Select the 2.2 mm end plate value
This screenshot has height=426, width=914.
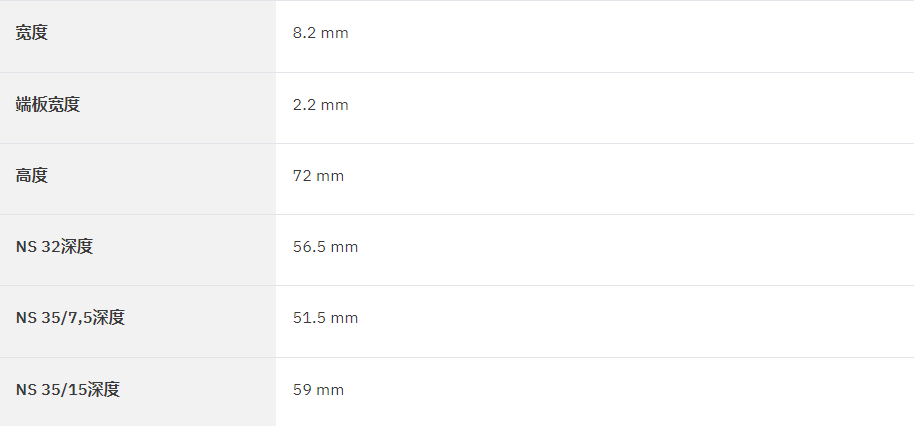pos(321,105)
